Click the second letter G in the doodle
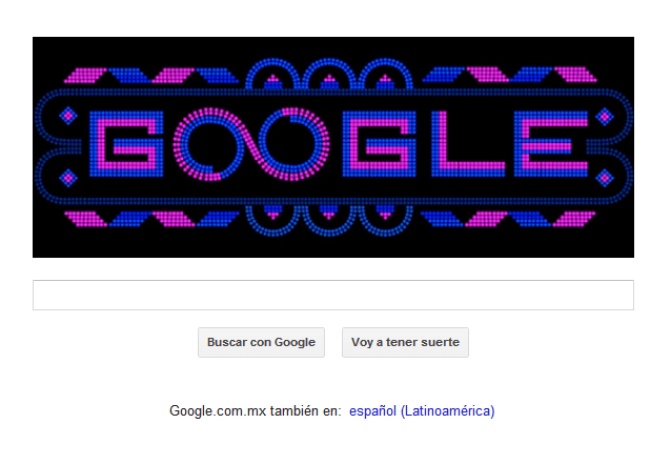Viewport: 650px width, 464px height. pyautogui.click(x=379, y=143)
